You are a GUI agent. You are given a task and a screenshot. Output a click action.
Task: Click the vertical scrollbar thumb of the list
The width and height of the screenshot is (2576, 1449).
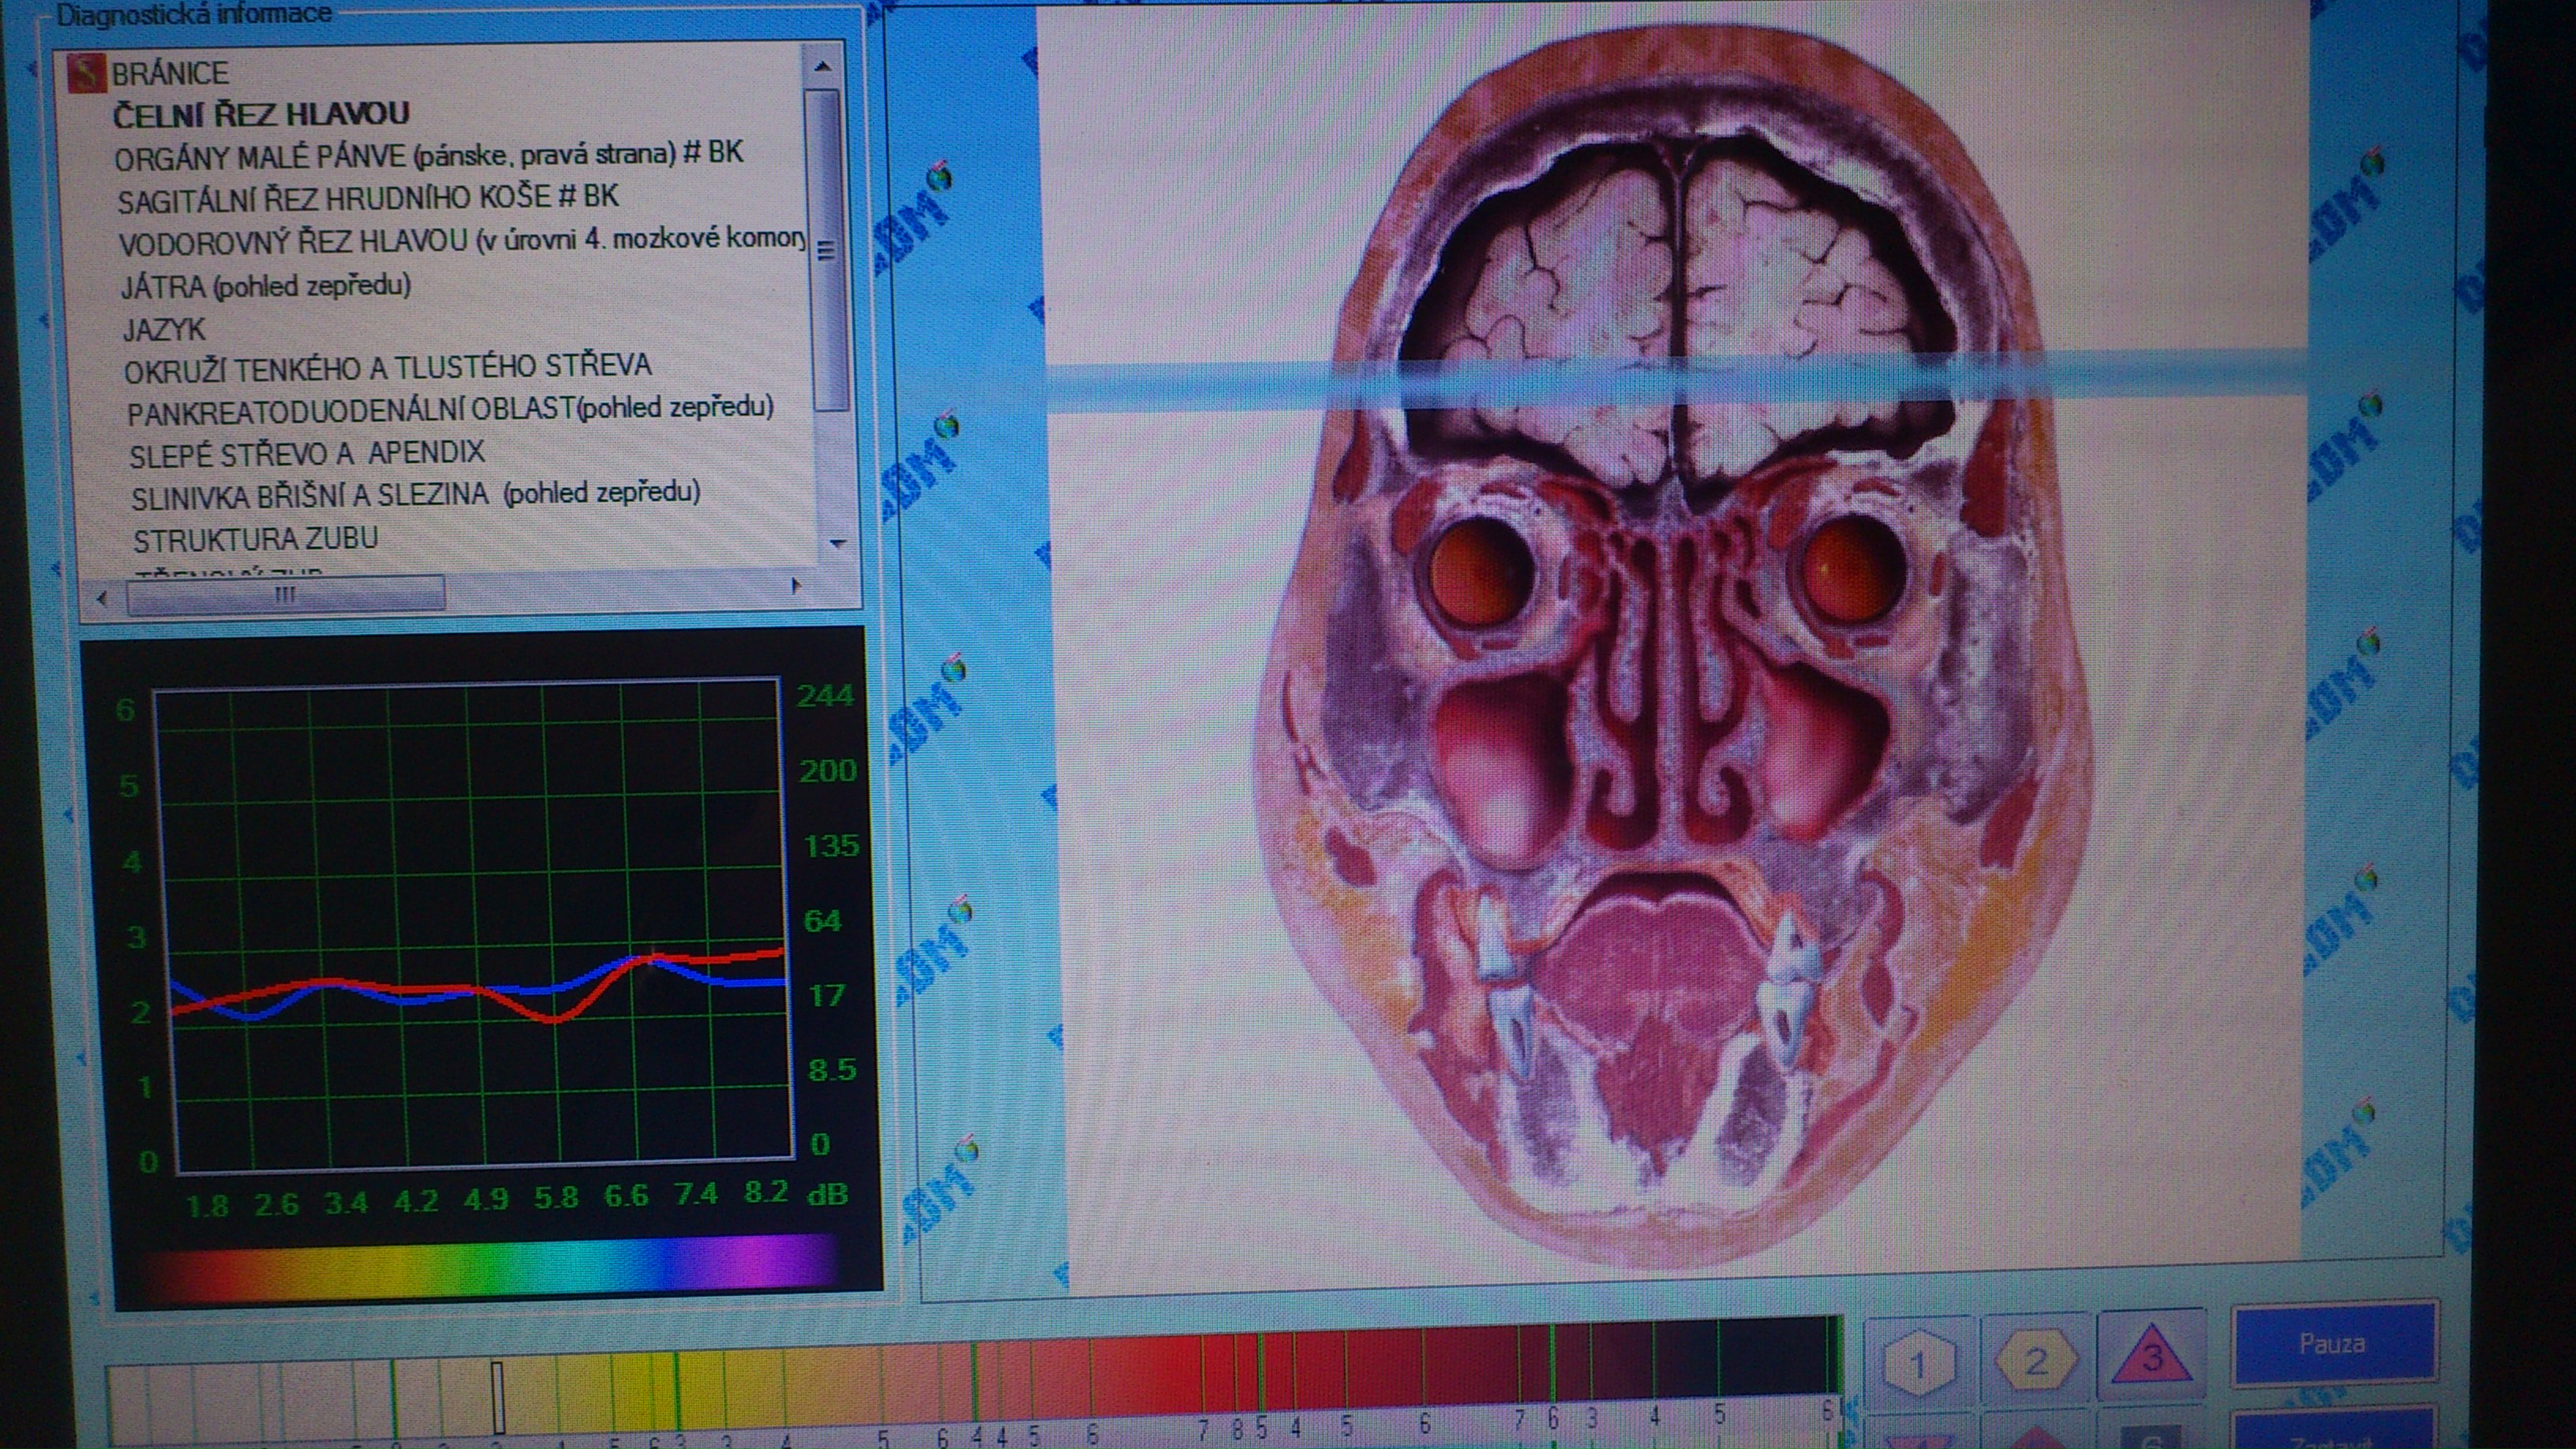(x=829, y=250)
